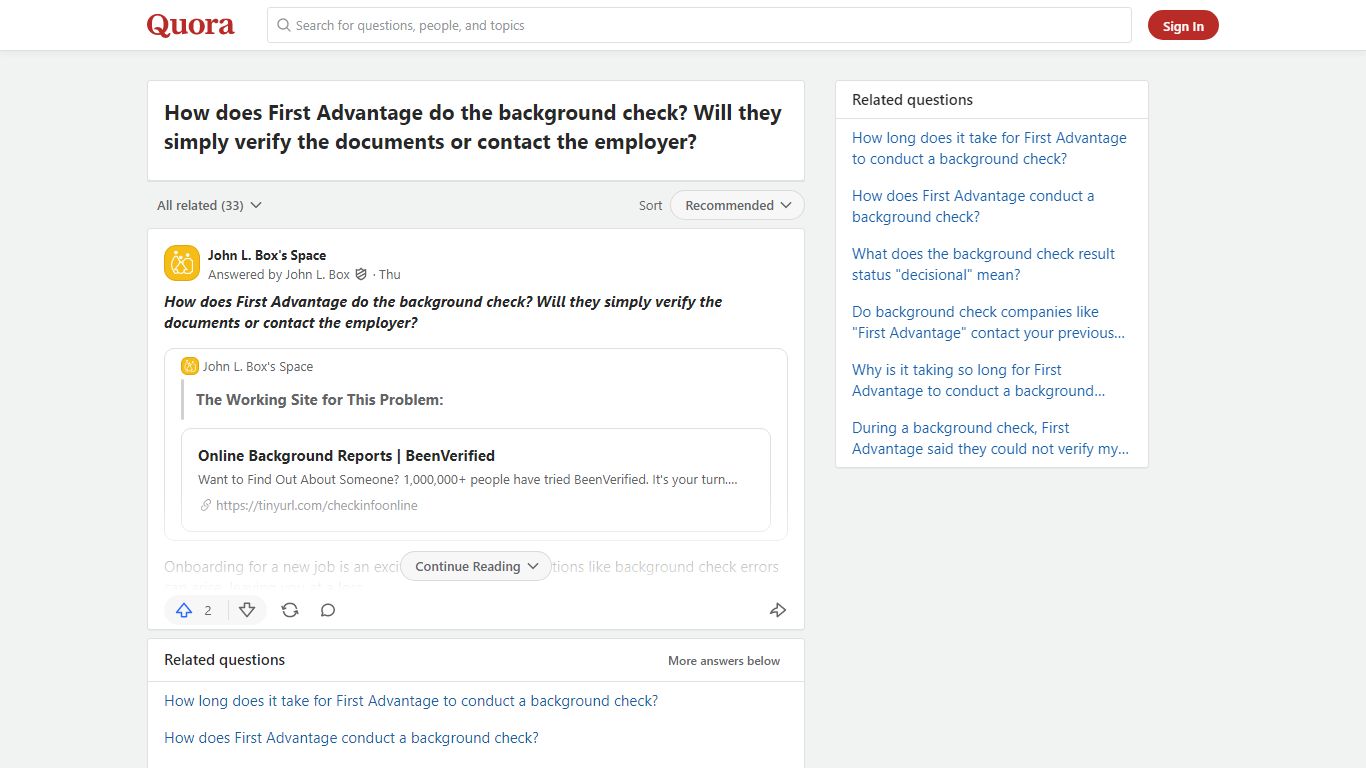This screenshot has height=768, width=1366.
Task: Open the Recommended sort dropdown
Action: click(738, 205)
